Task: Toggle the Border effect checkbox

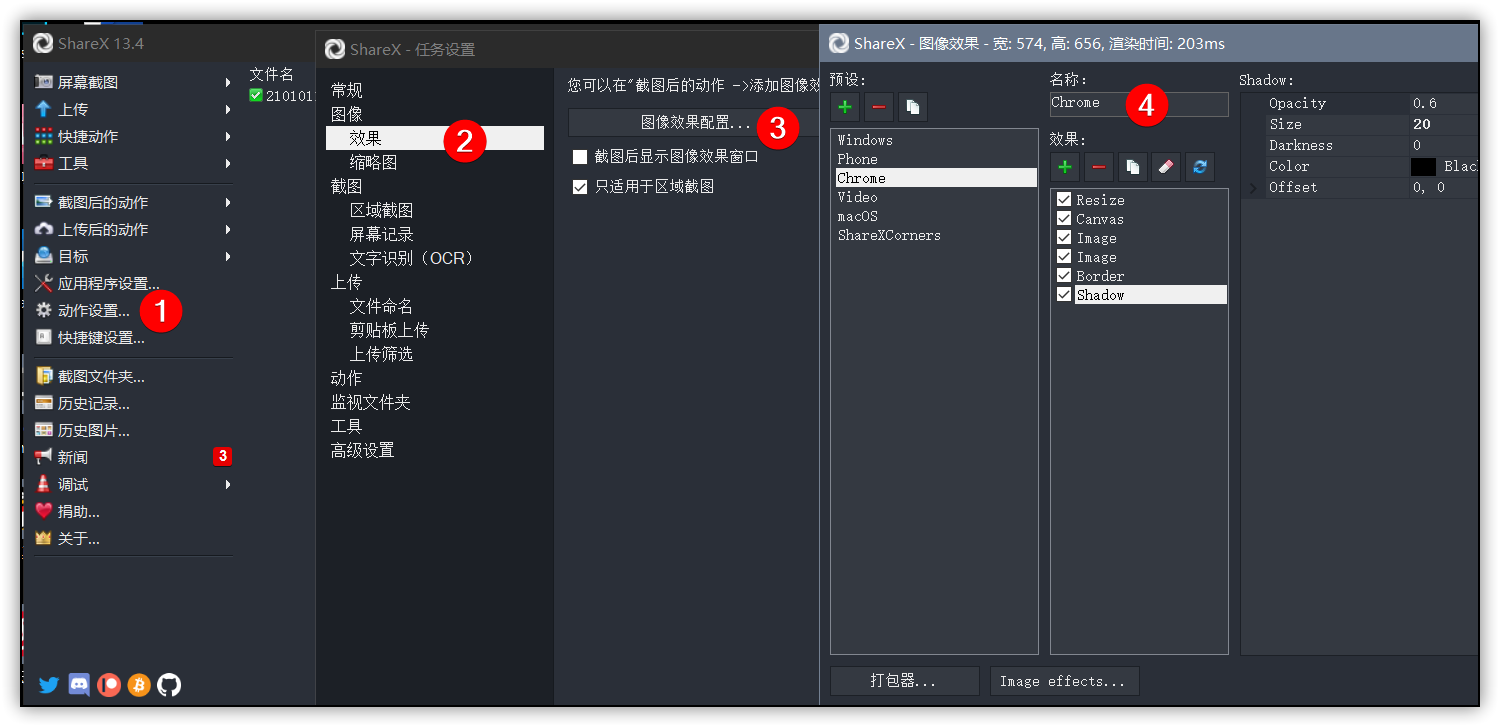Action: tap(1064, 275)
